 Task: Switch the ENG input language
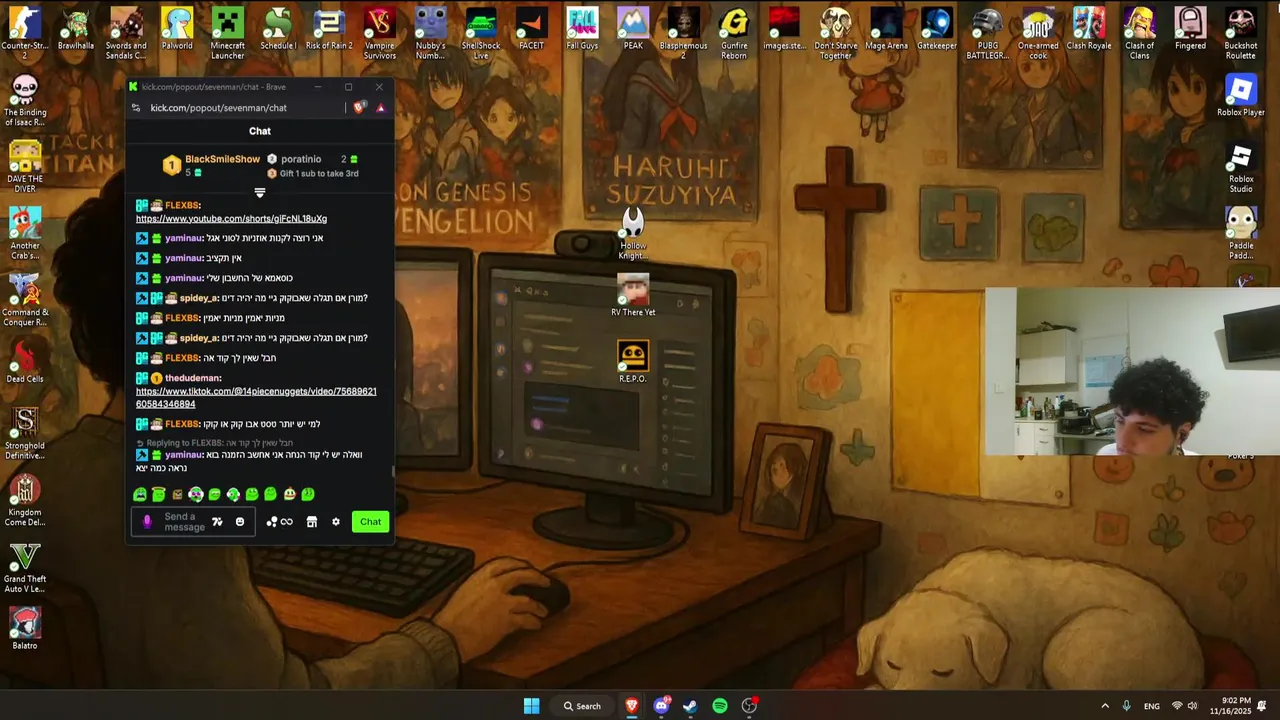click(1152, 706)
